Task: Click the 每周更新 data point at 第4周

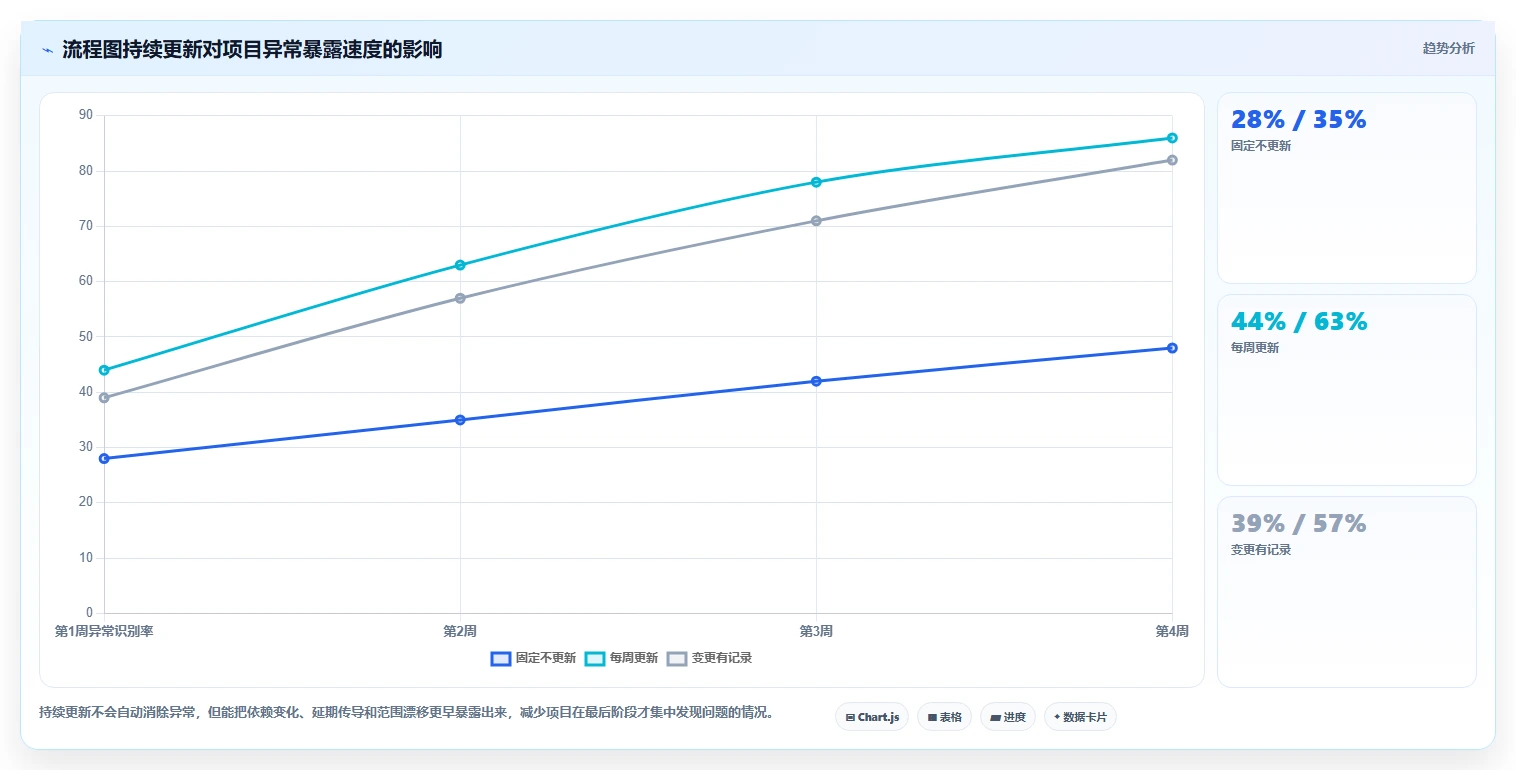Action: (1172, 138)
